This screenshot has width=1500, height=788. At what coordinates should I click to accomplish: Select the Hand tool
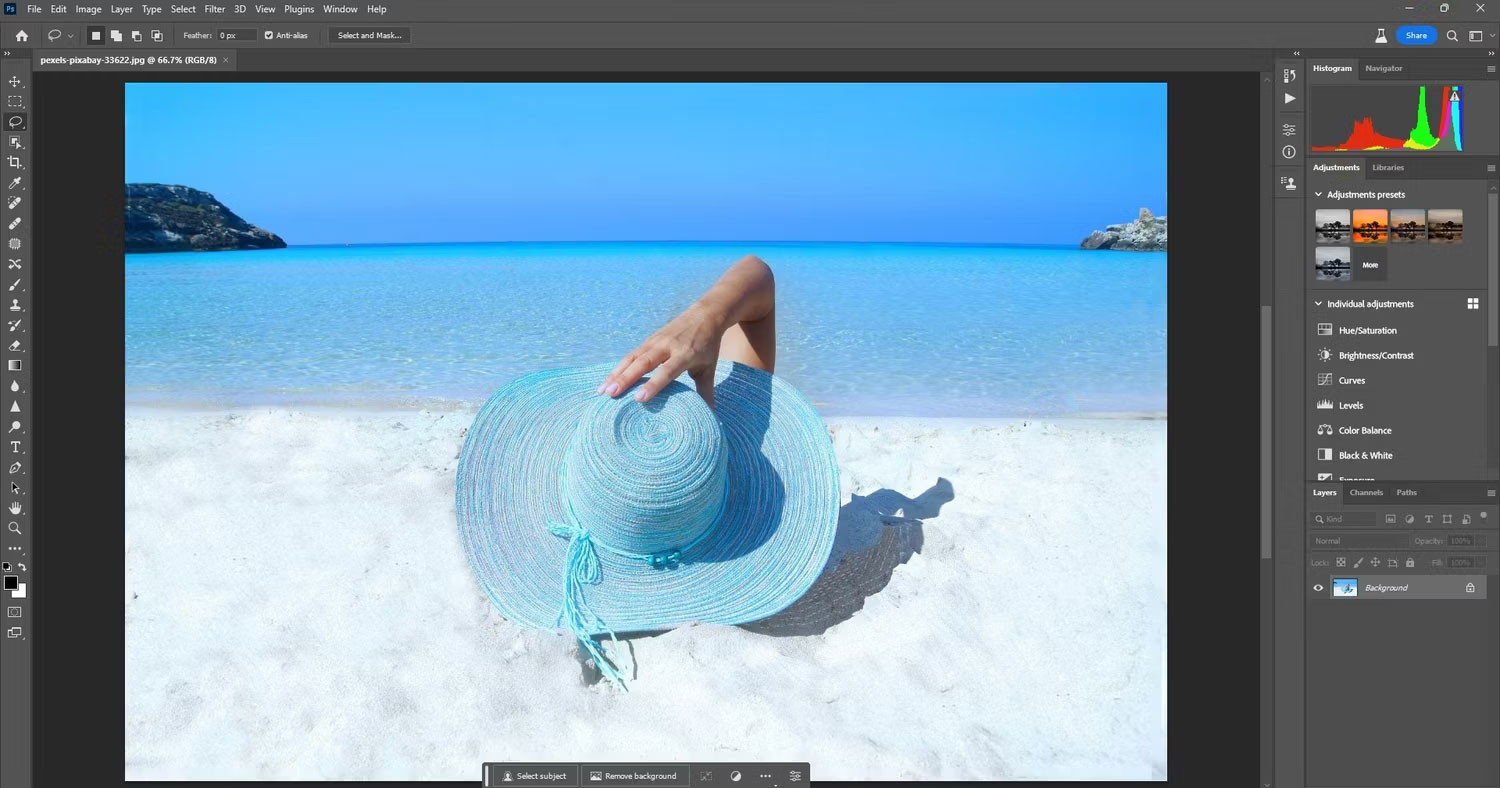tap(15, 508)
